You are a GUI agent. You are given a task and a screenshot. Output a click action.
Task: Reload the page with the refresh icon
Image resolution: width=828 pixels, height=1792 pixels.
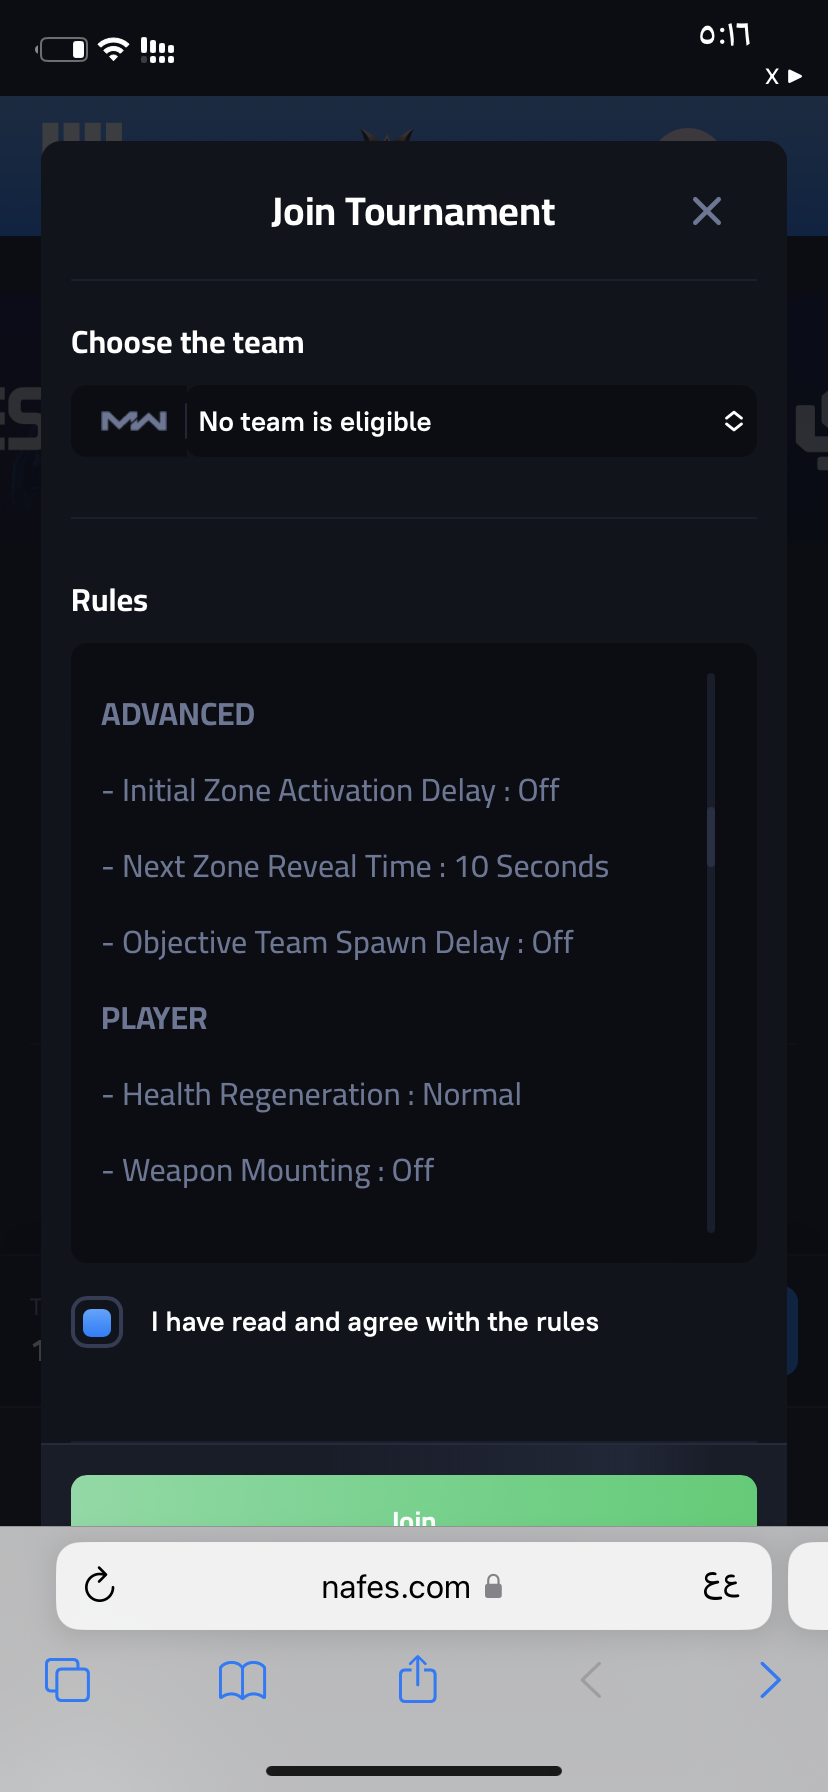[100, 1586]
